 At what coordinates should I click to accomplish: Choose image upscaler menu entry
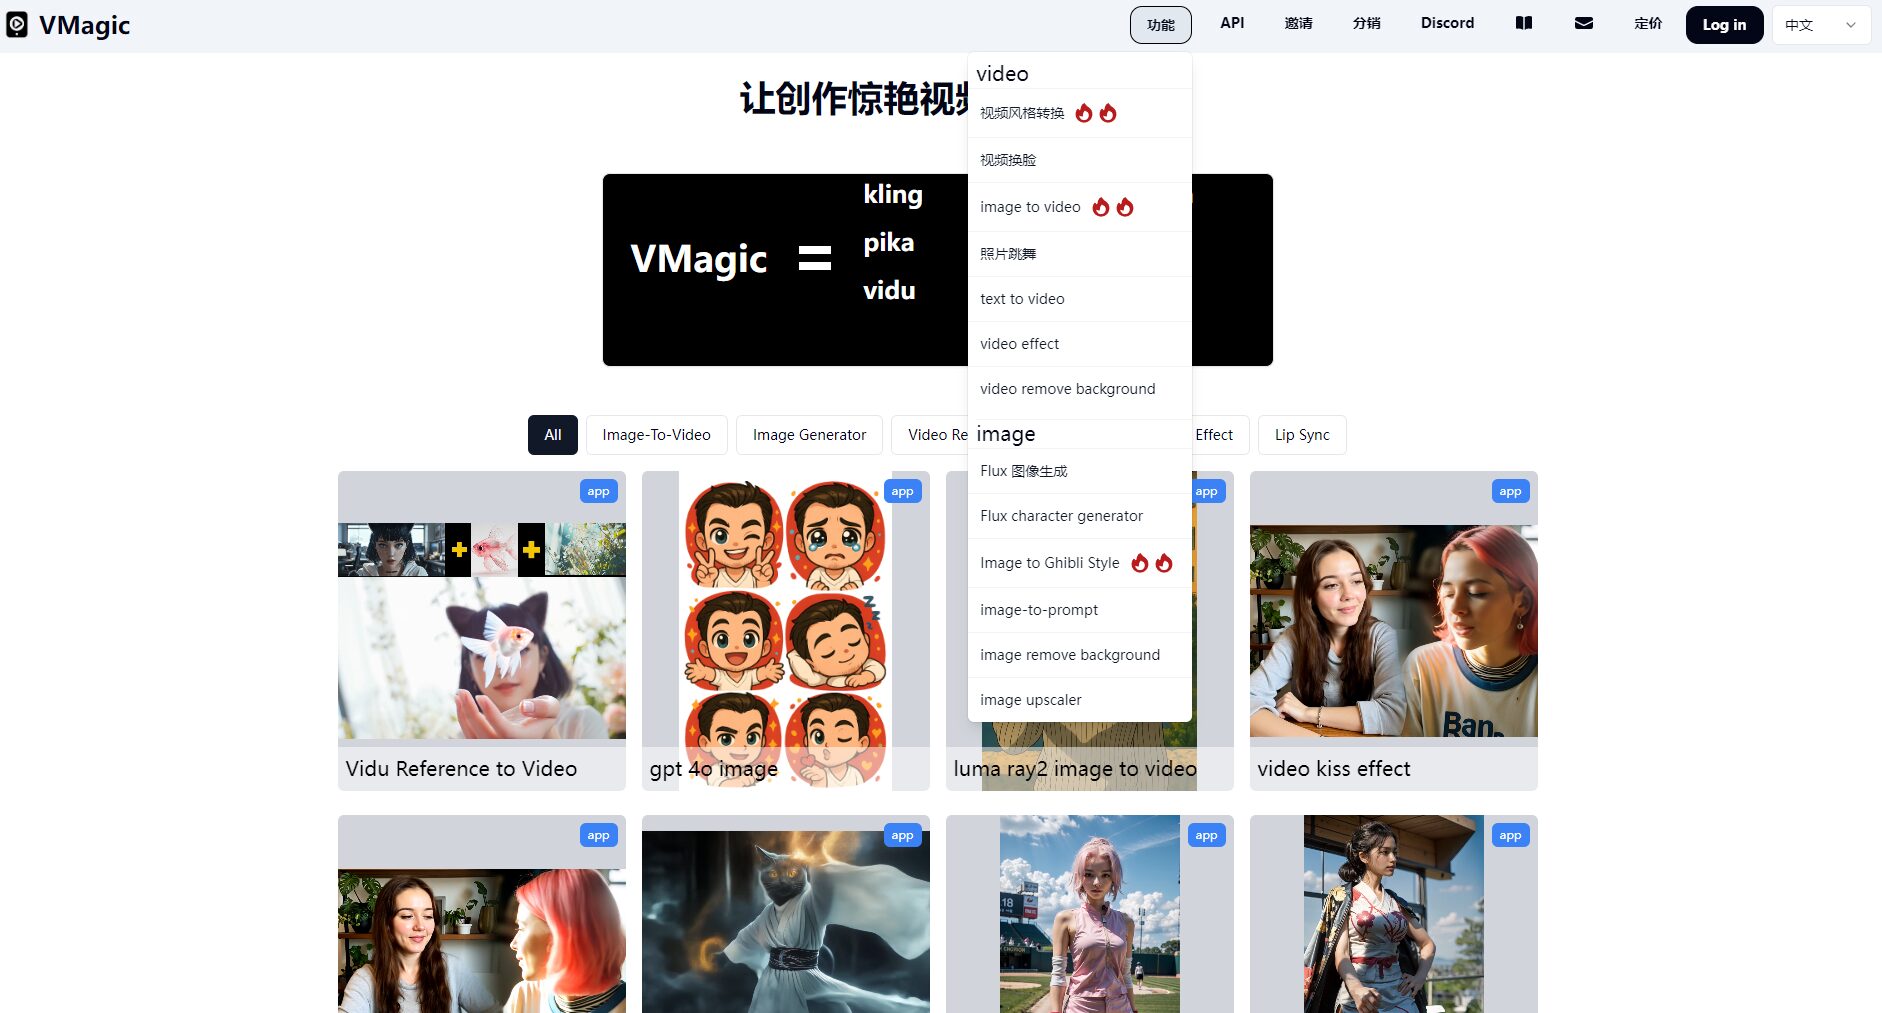point(1080,700)
